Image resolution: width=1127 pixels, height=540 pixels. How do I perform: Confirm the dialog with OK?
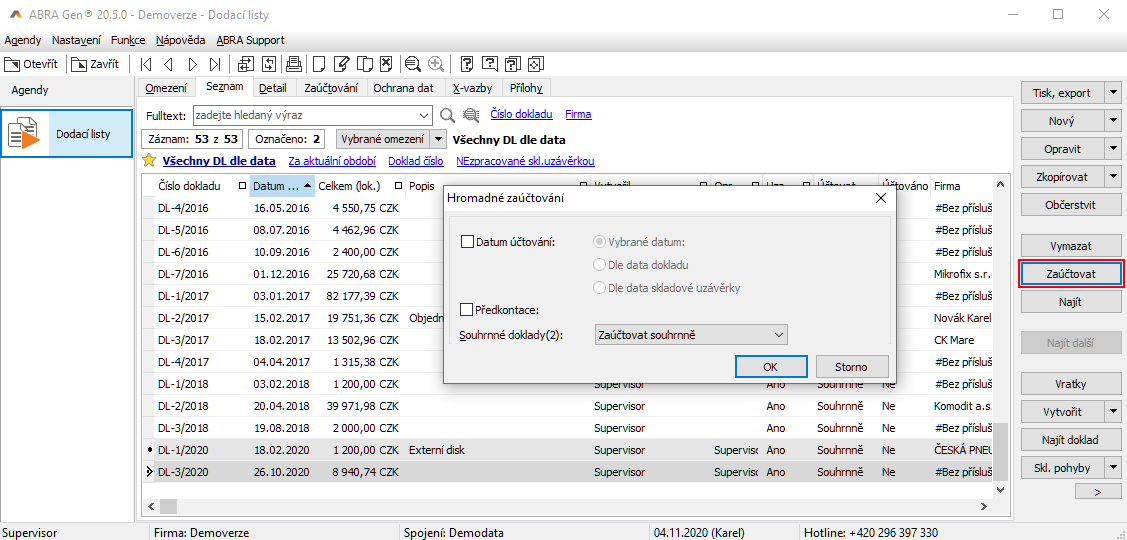770,367
